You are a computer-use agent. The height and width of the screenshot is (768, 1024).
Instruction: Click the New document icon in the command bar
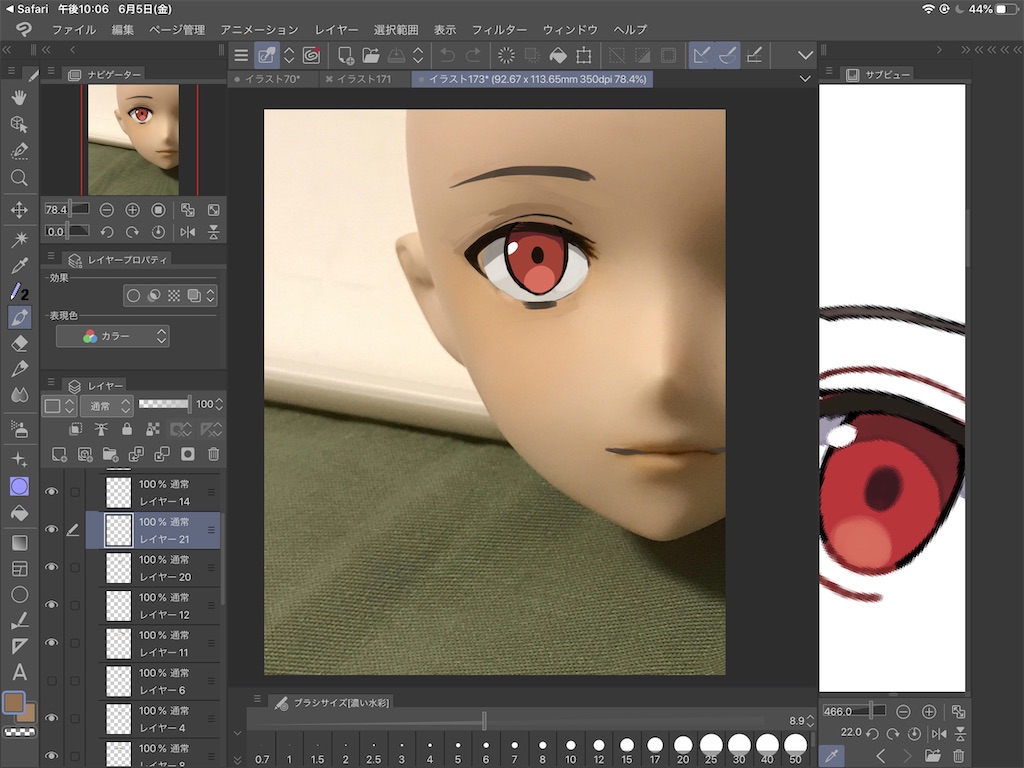tap(345, 56)
